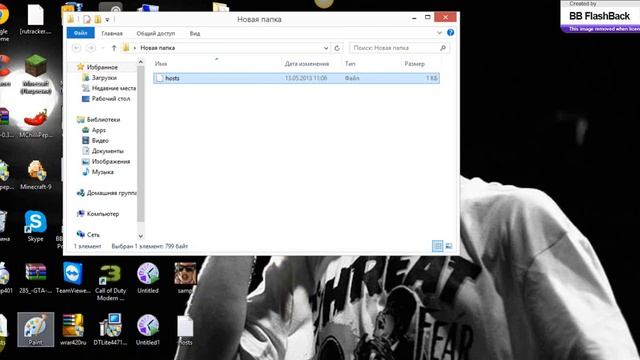Select Домашняя группа in the sidebar
This screenshot has width=640, height=360.
point(111,193)
